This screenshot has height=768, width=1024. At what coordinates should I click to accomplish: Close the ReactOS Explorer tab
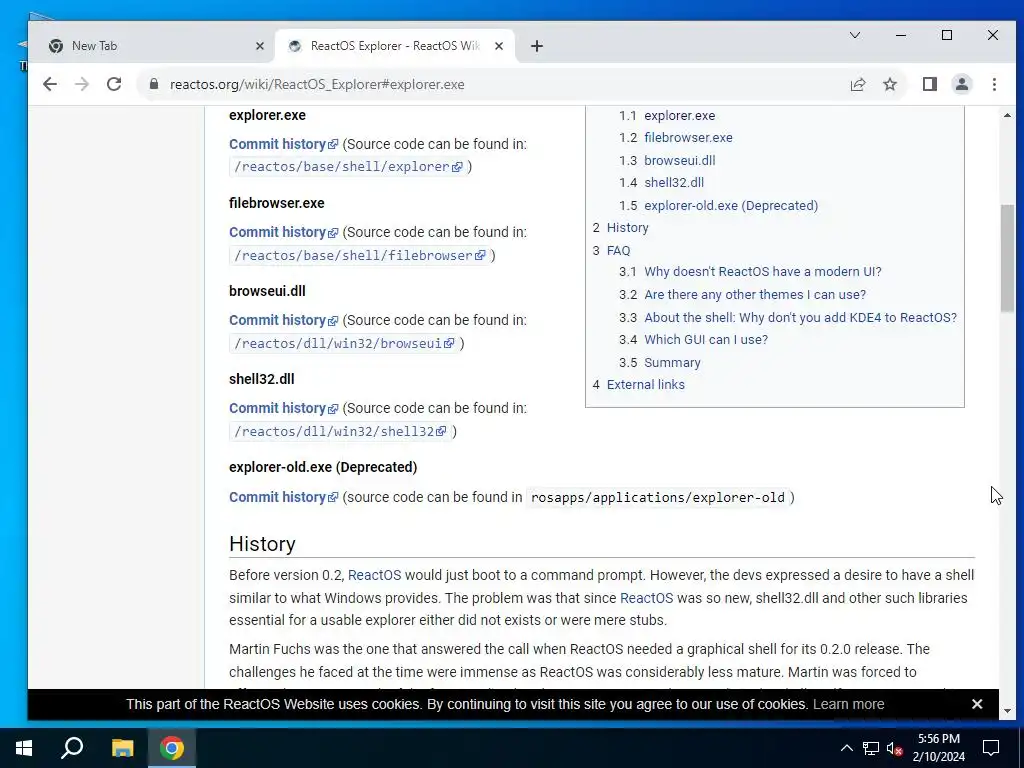(499, 46)
